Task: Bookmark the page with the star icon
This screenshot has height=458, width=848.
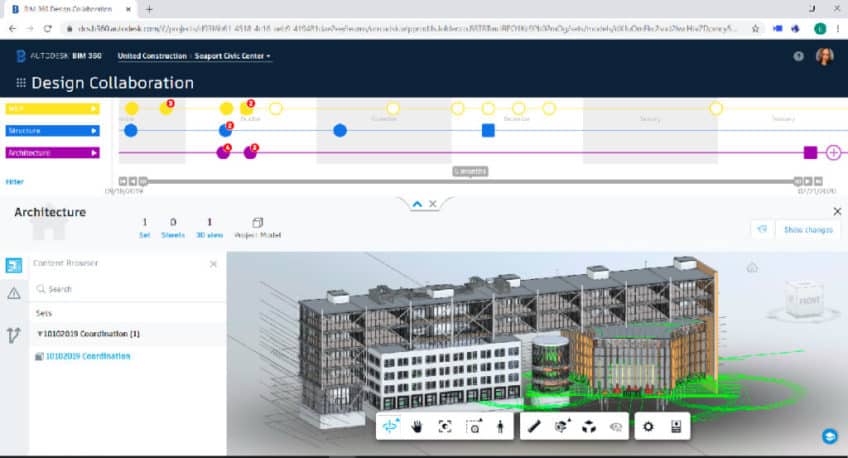Action: click(x=756, y=29)
